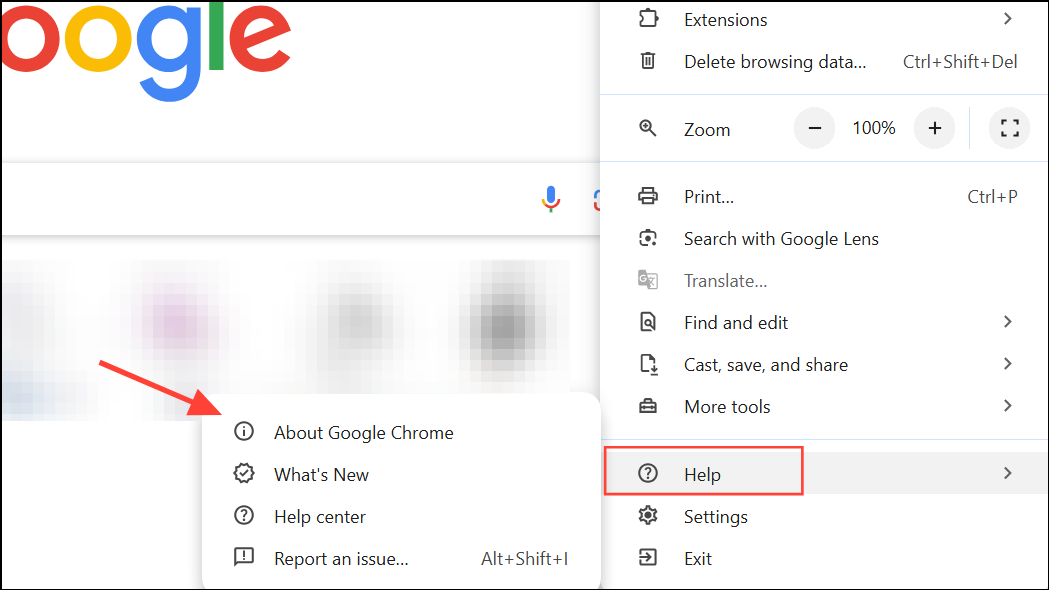Click the Ctrl+Shift+Del shortcut text
The width and height of the screenshot is (1049, 590).
pos(960,62)
